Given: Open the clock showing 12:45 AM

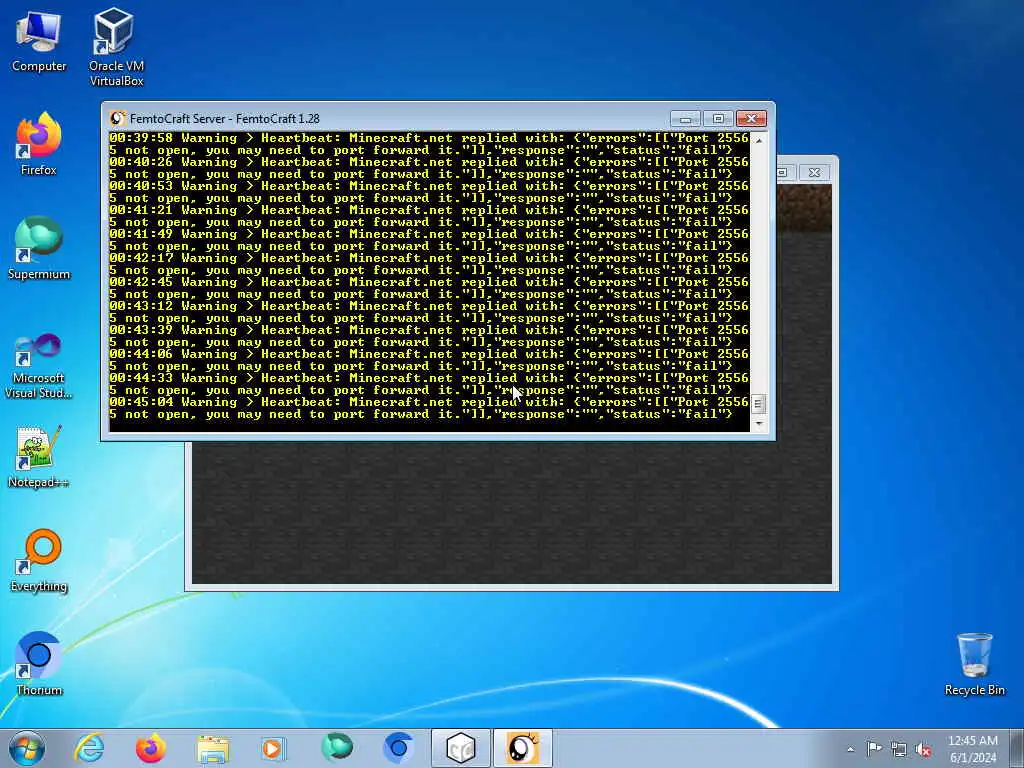Looking at the screenshot, I should [972, 748].
